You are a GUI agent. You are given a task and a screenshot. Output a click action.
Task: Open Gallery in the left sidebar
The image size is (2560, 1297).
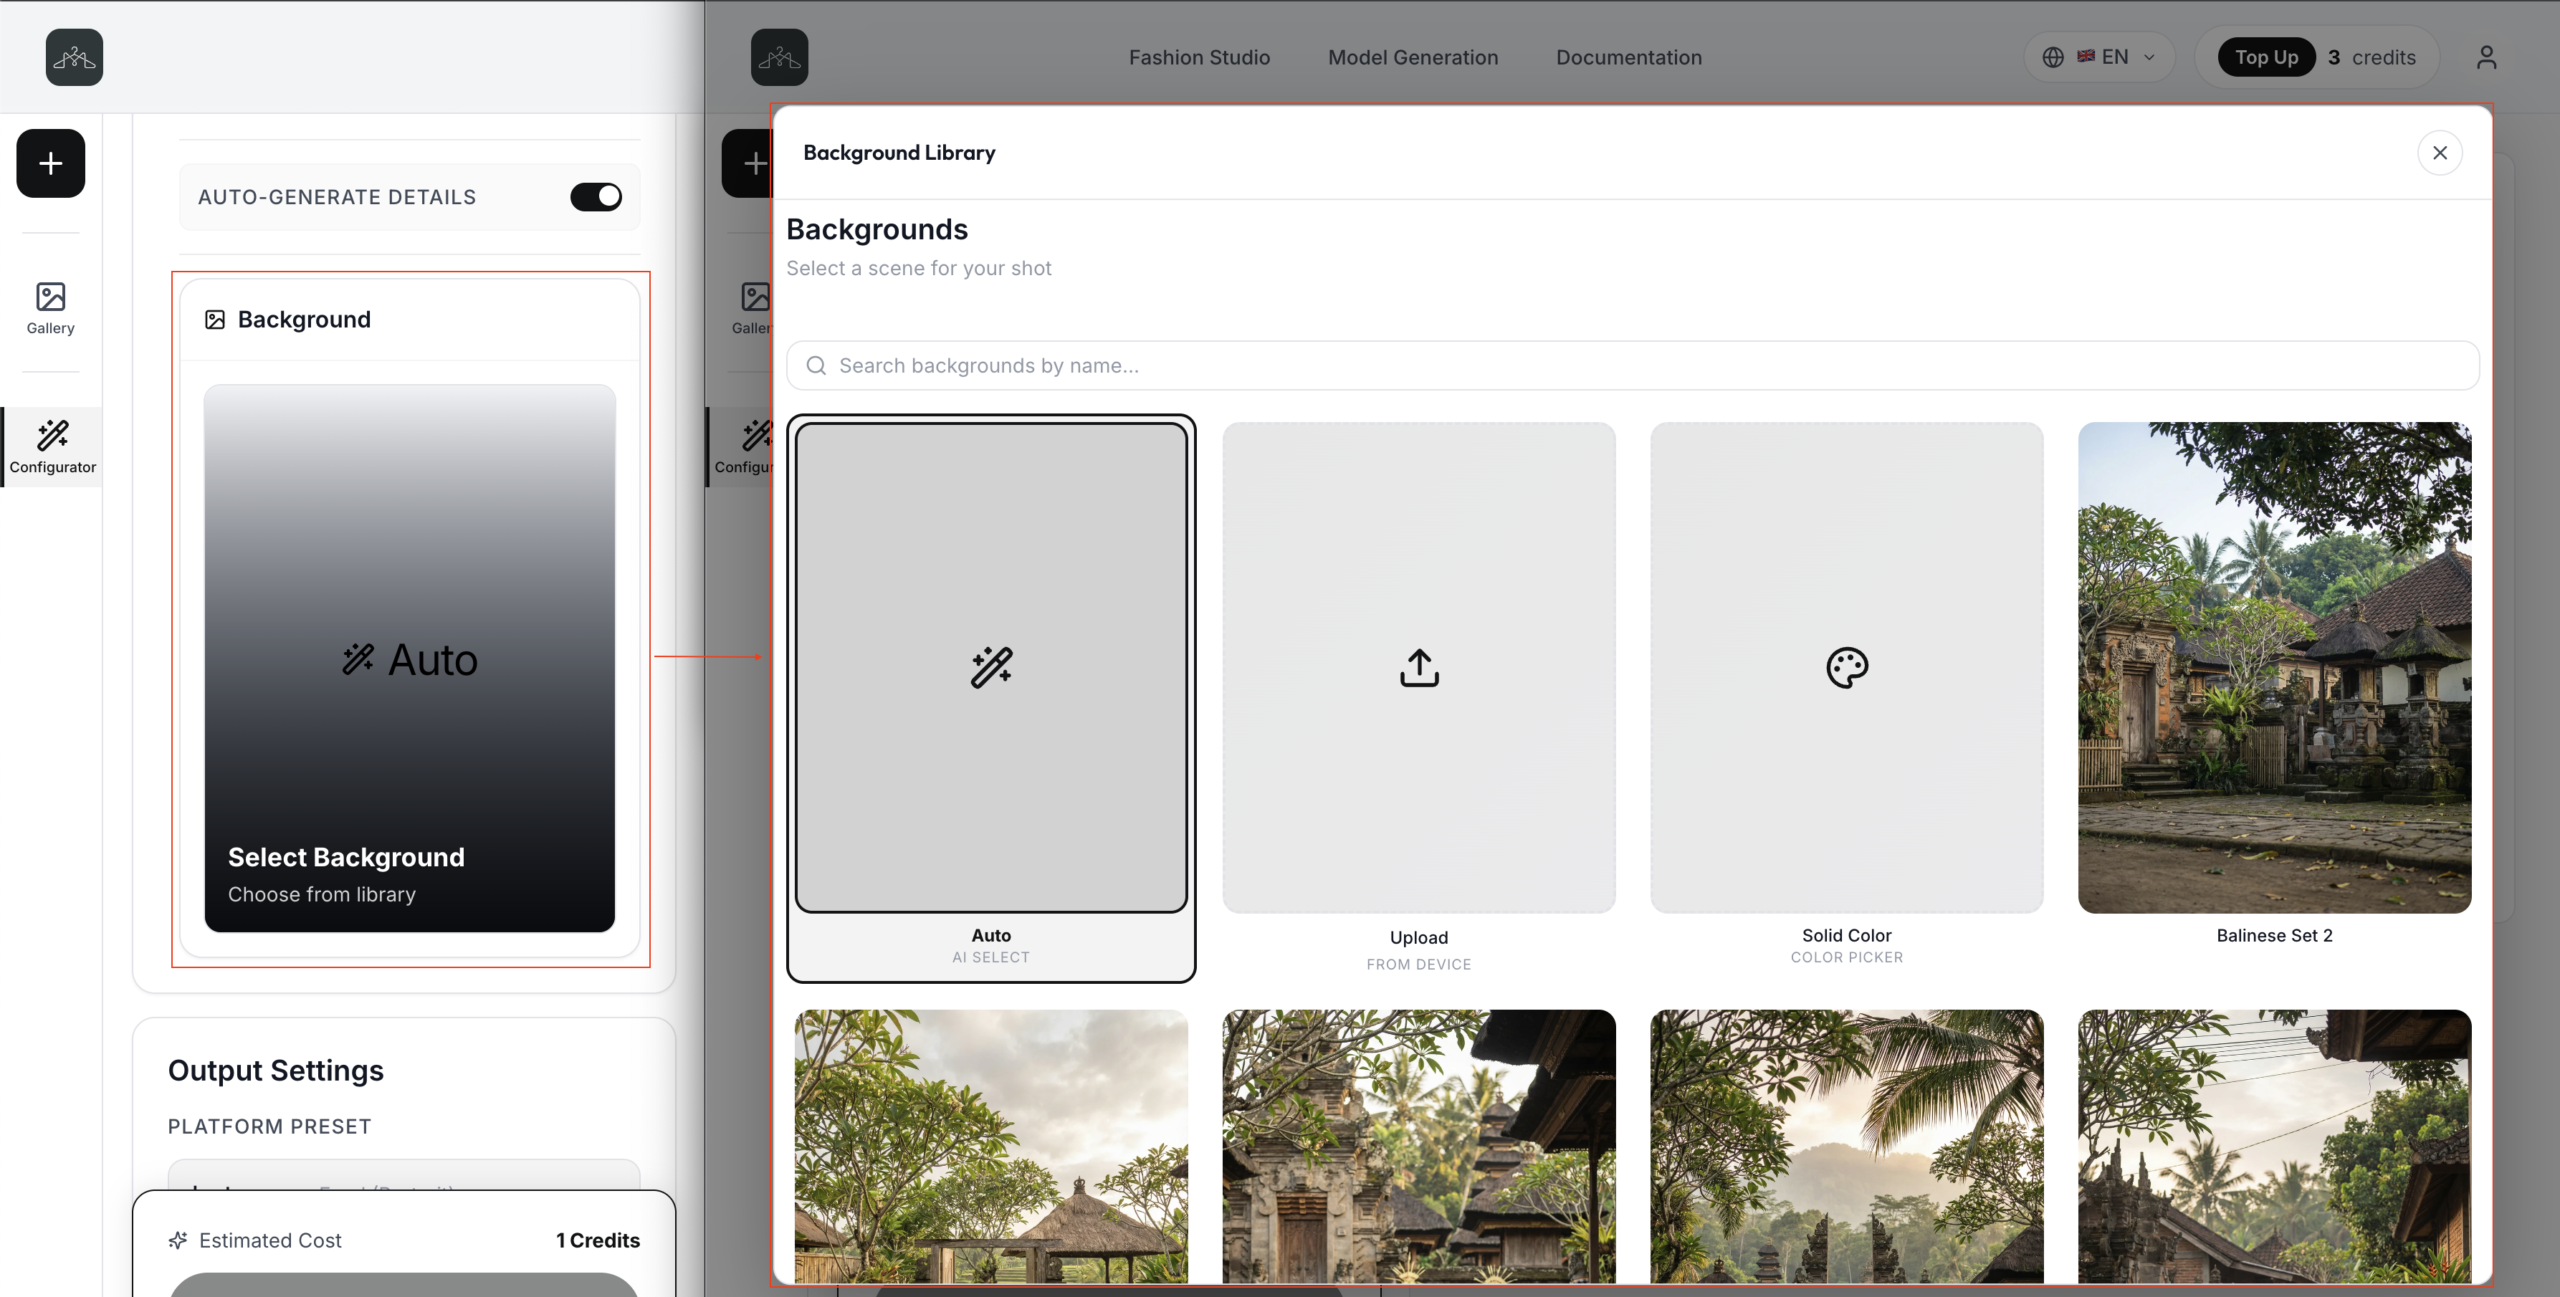51,308
